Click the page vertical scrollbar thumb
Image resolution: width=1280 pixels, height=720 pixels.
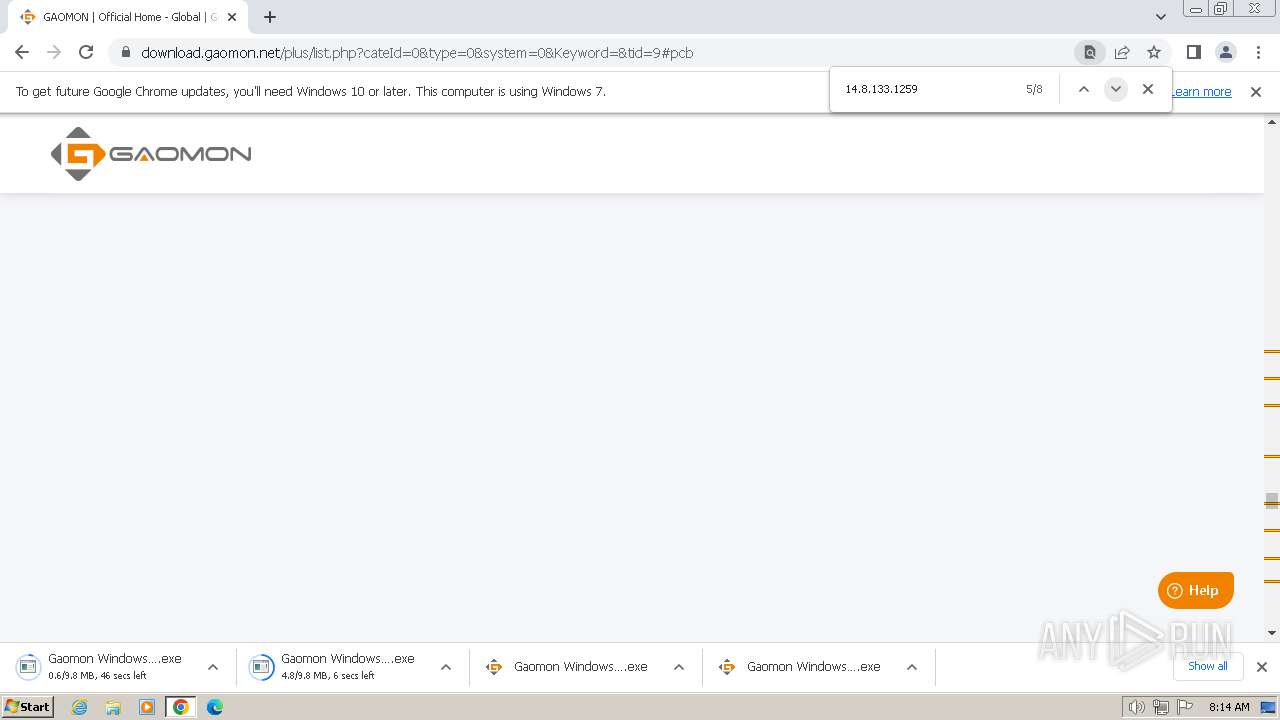click(x=1272, y=501)
